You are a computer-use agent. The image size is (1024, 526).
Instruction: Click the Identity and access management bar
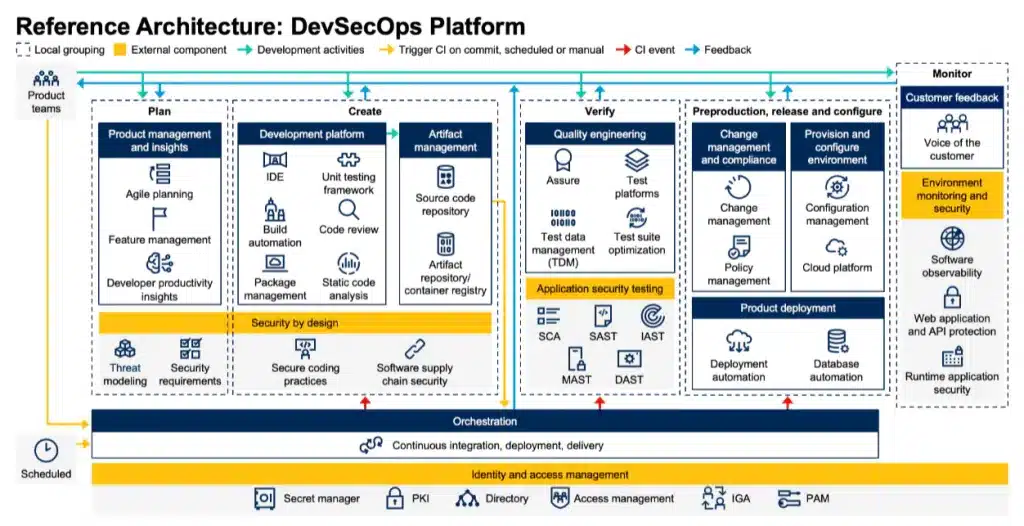pyautogui.click(x=549, y=474)
